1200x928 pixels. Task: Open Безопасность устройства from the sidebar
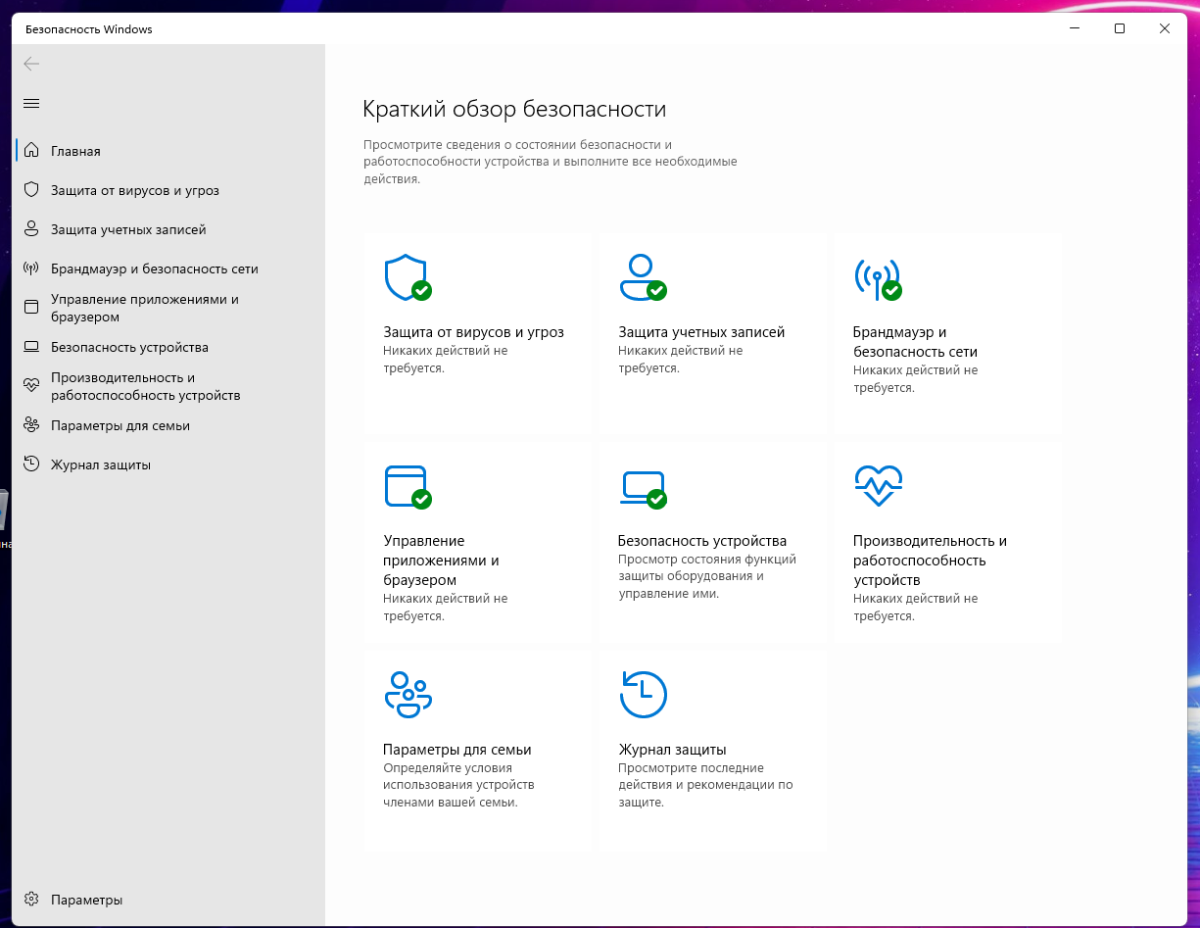[x=128, y=346]
